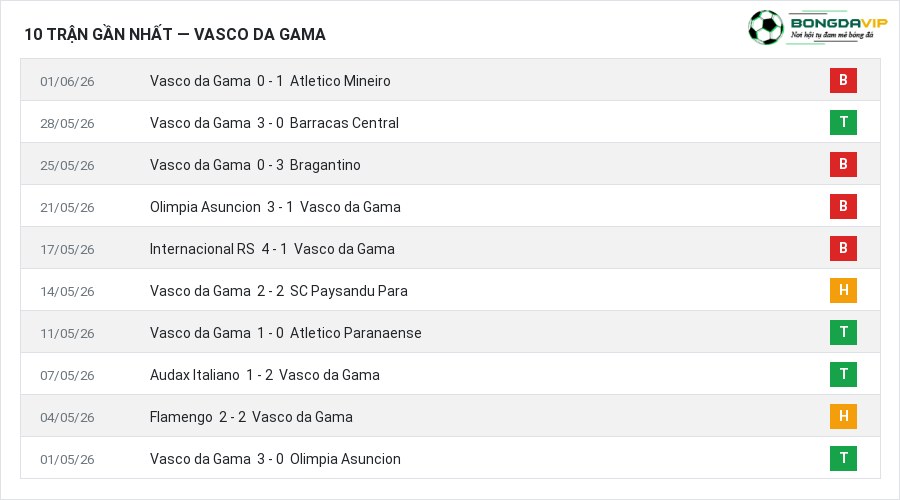Screen dimensions: 900x500
Task: Click the green T badge for Audax Italiano match
Action: click(843, 374)
